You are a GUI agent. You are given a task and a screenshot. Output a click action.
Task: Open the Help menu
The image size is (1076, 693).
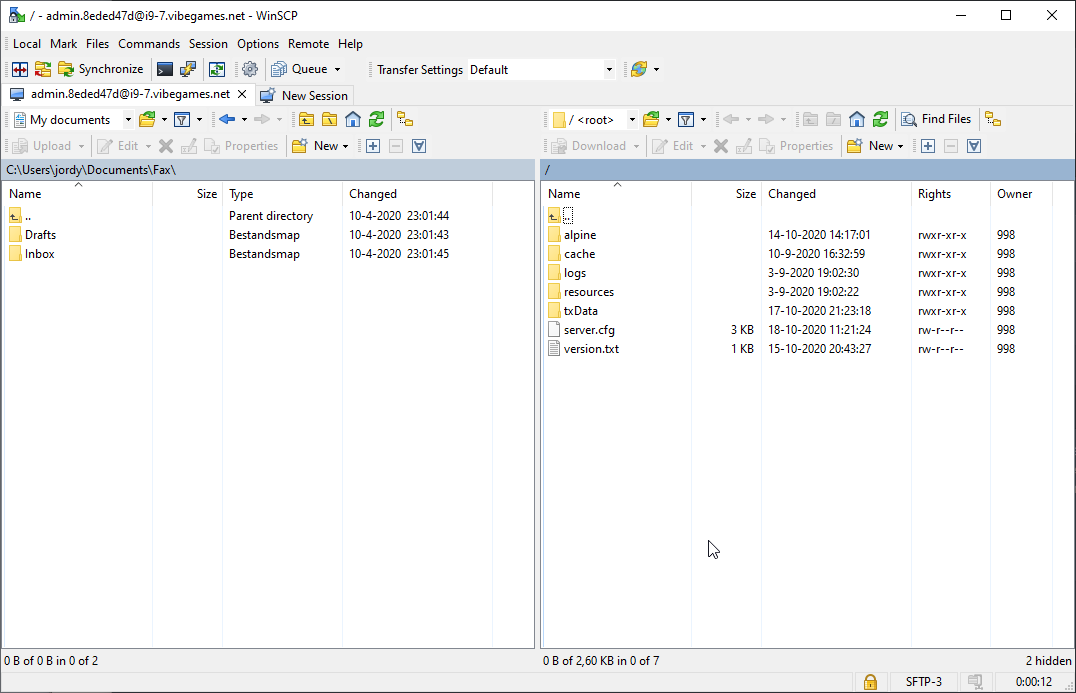click(x=350, y=44)
